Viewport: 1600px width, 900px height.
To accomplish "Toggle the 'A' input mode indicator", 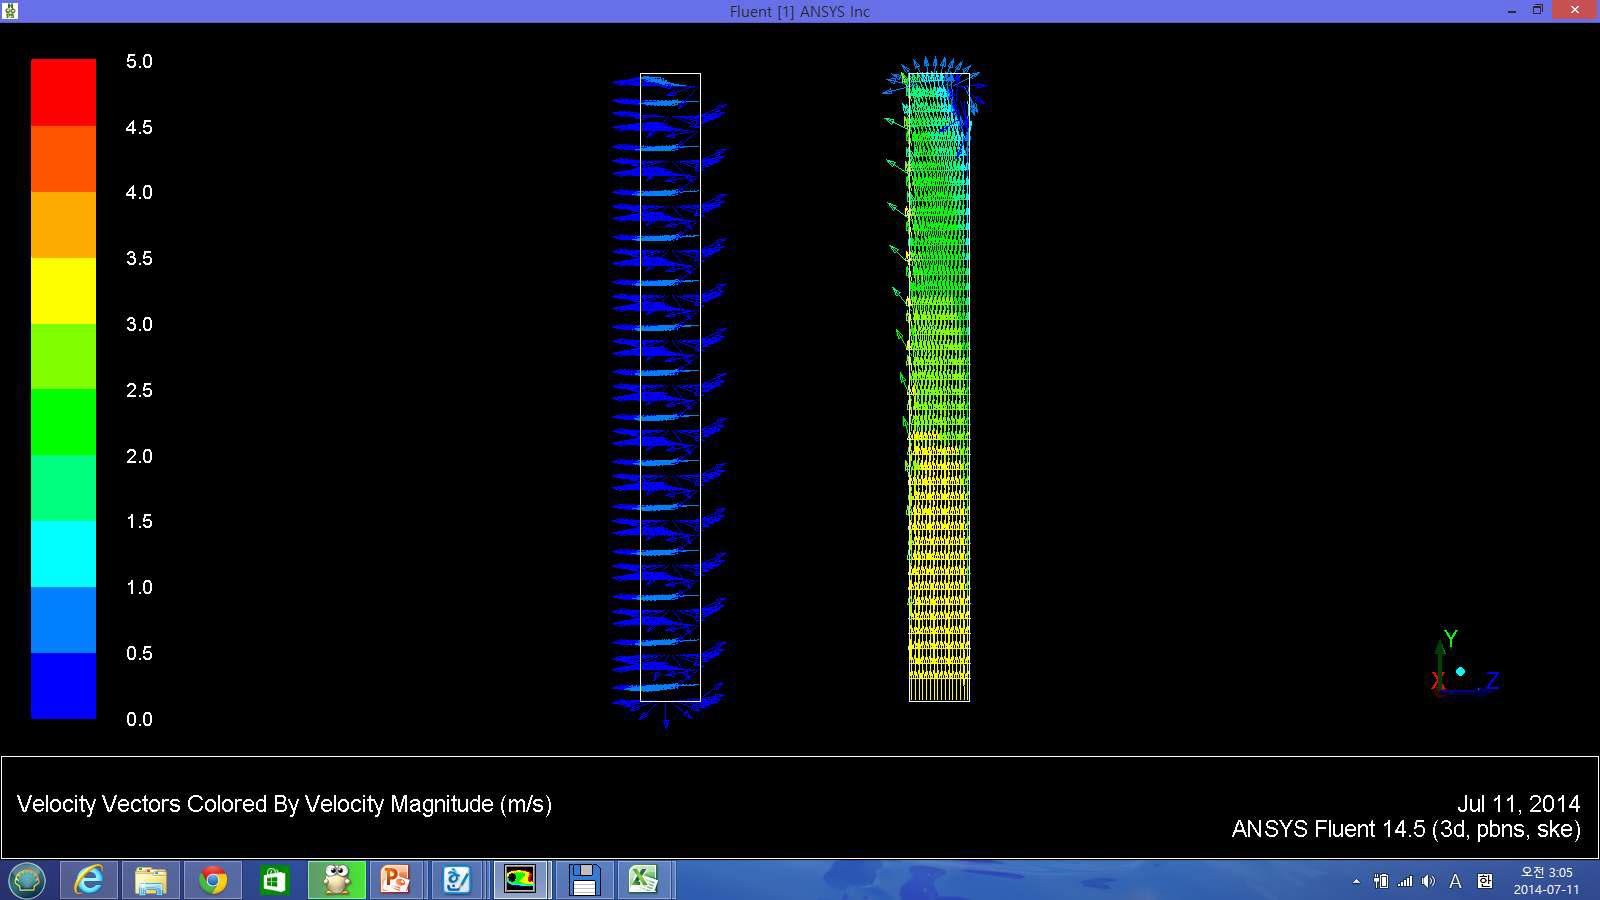I will click(1455, 881).
